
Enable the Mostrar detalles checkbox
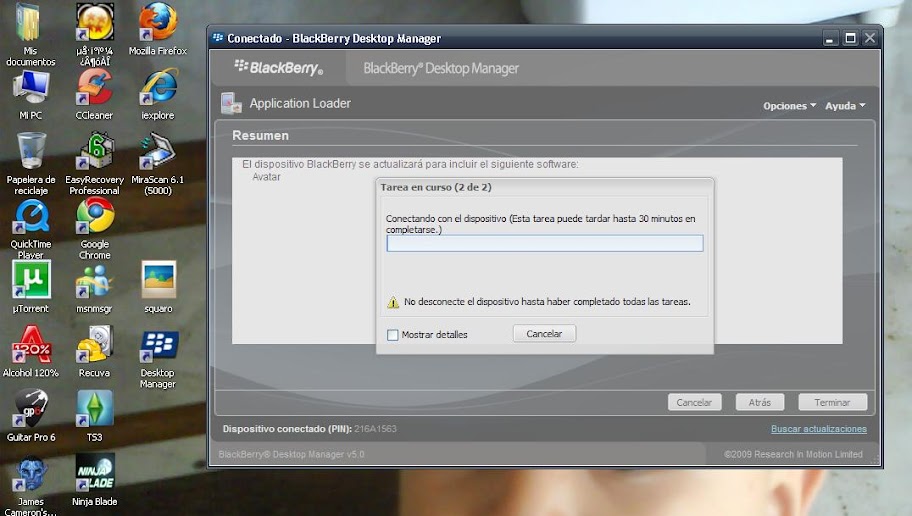[x=393, y=334]
